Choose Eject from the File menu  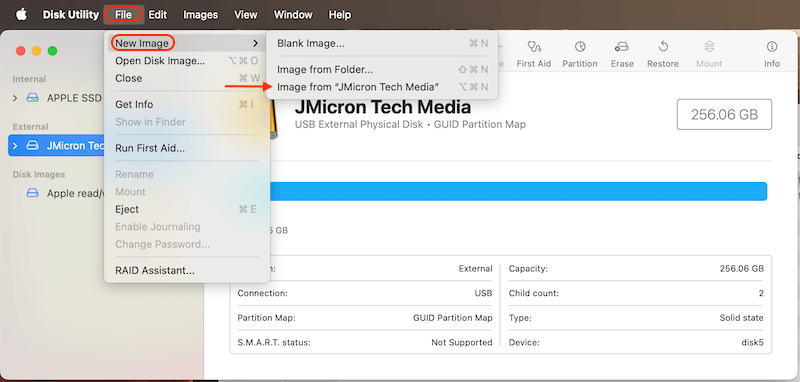pyautogui.click(x=187, y=209)
